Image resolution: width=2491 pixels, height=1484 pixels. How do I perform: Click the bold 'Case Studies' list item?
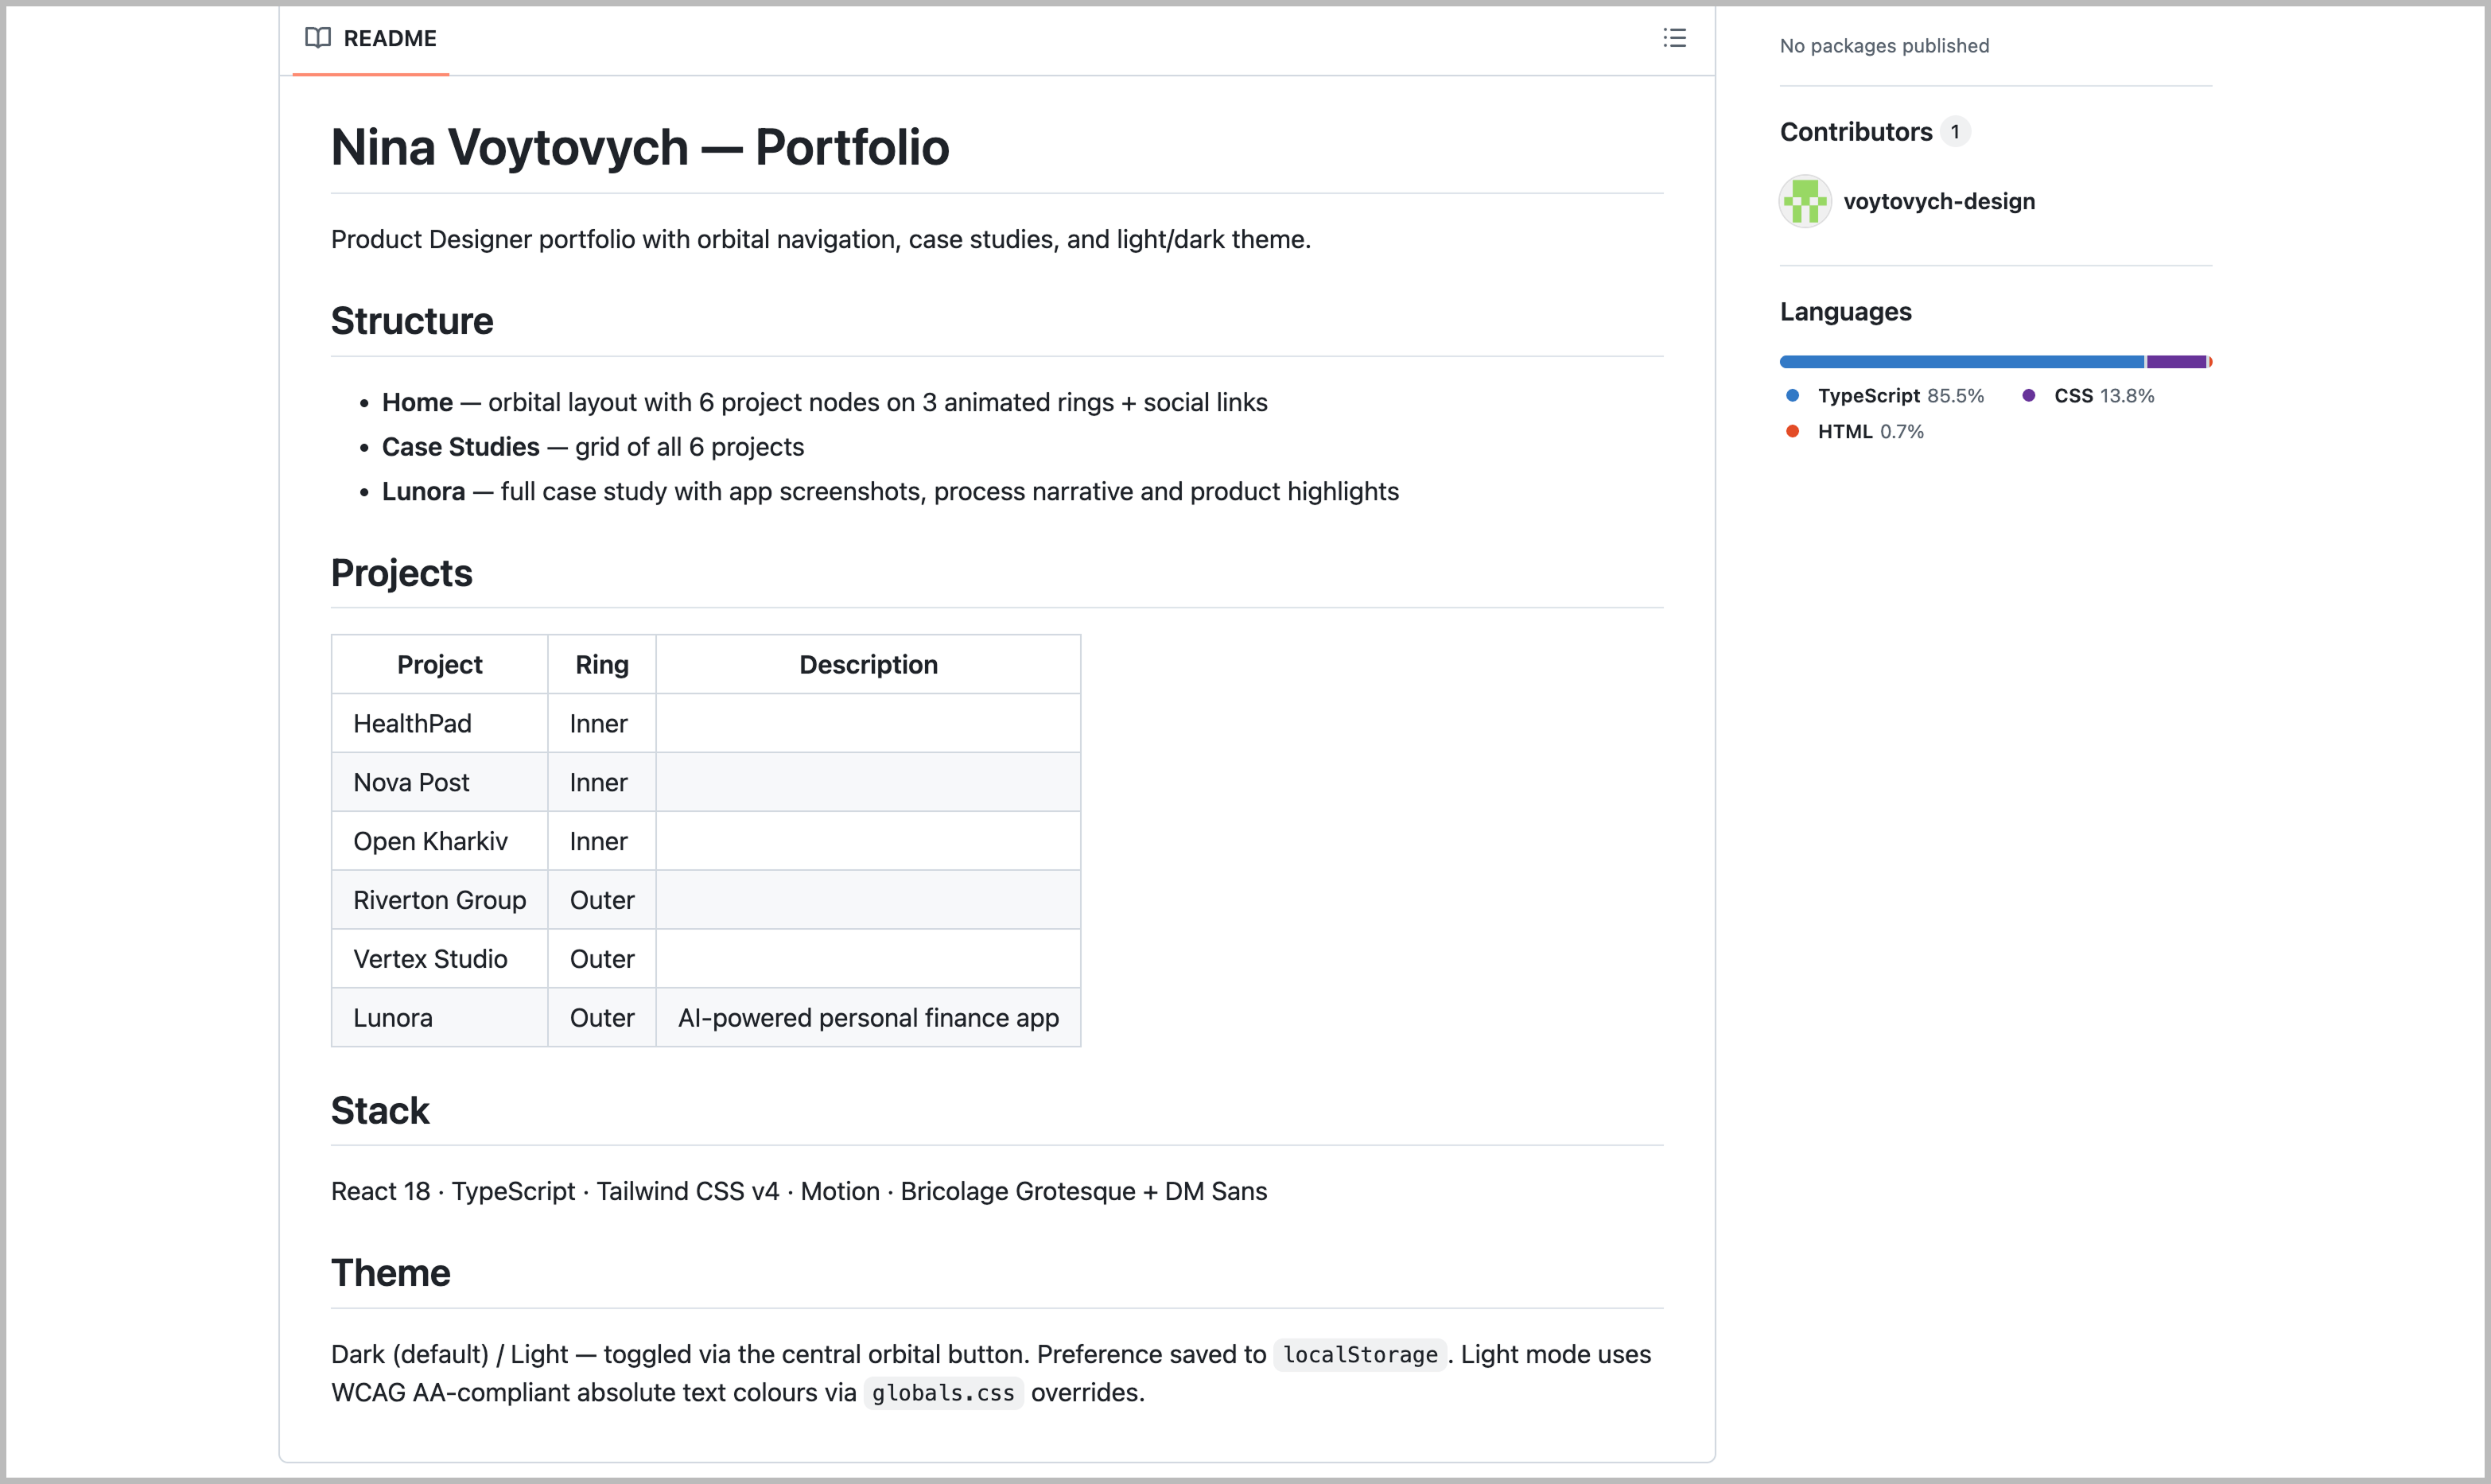click(460, 447)
